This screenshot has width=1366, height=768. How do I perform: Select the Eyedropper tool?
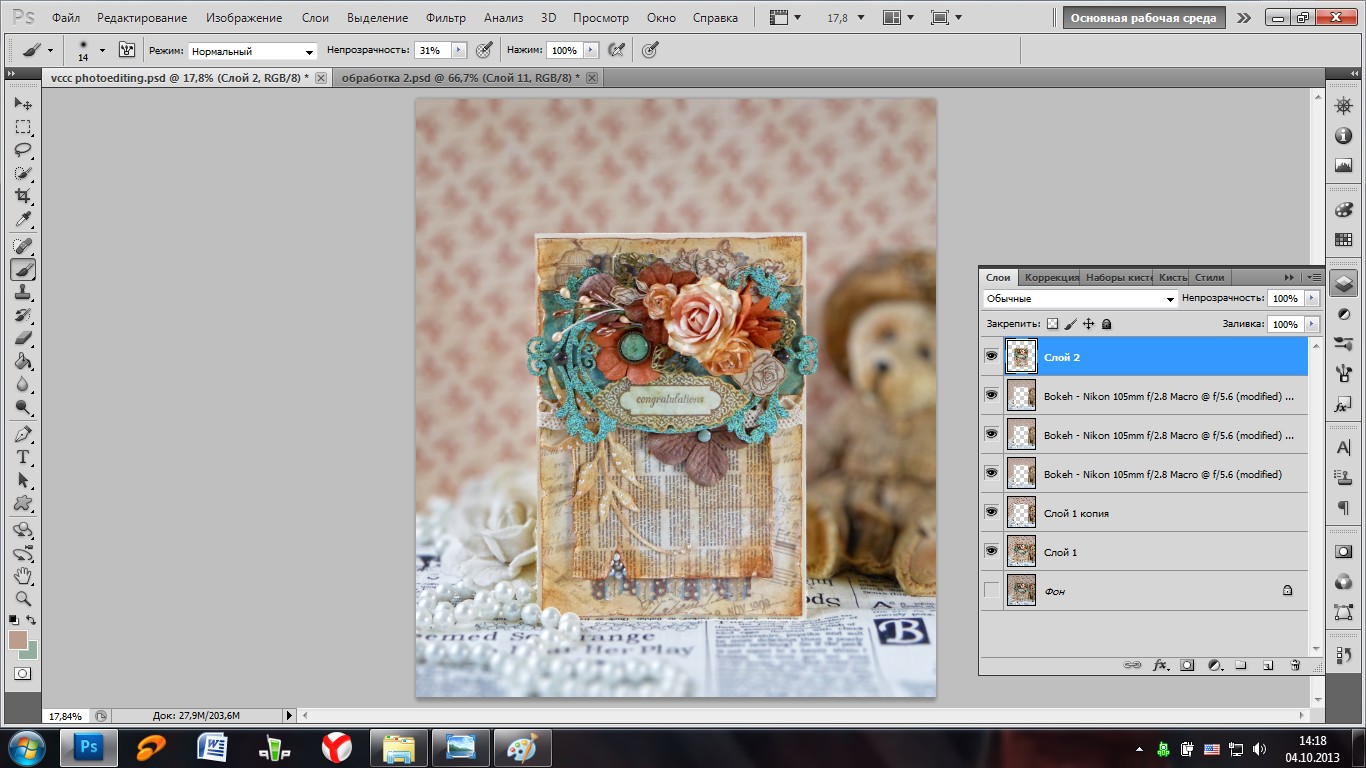22,219
